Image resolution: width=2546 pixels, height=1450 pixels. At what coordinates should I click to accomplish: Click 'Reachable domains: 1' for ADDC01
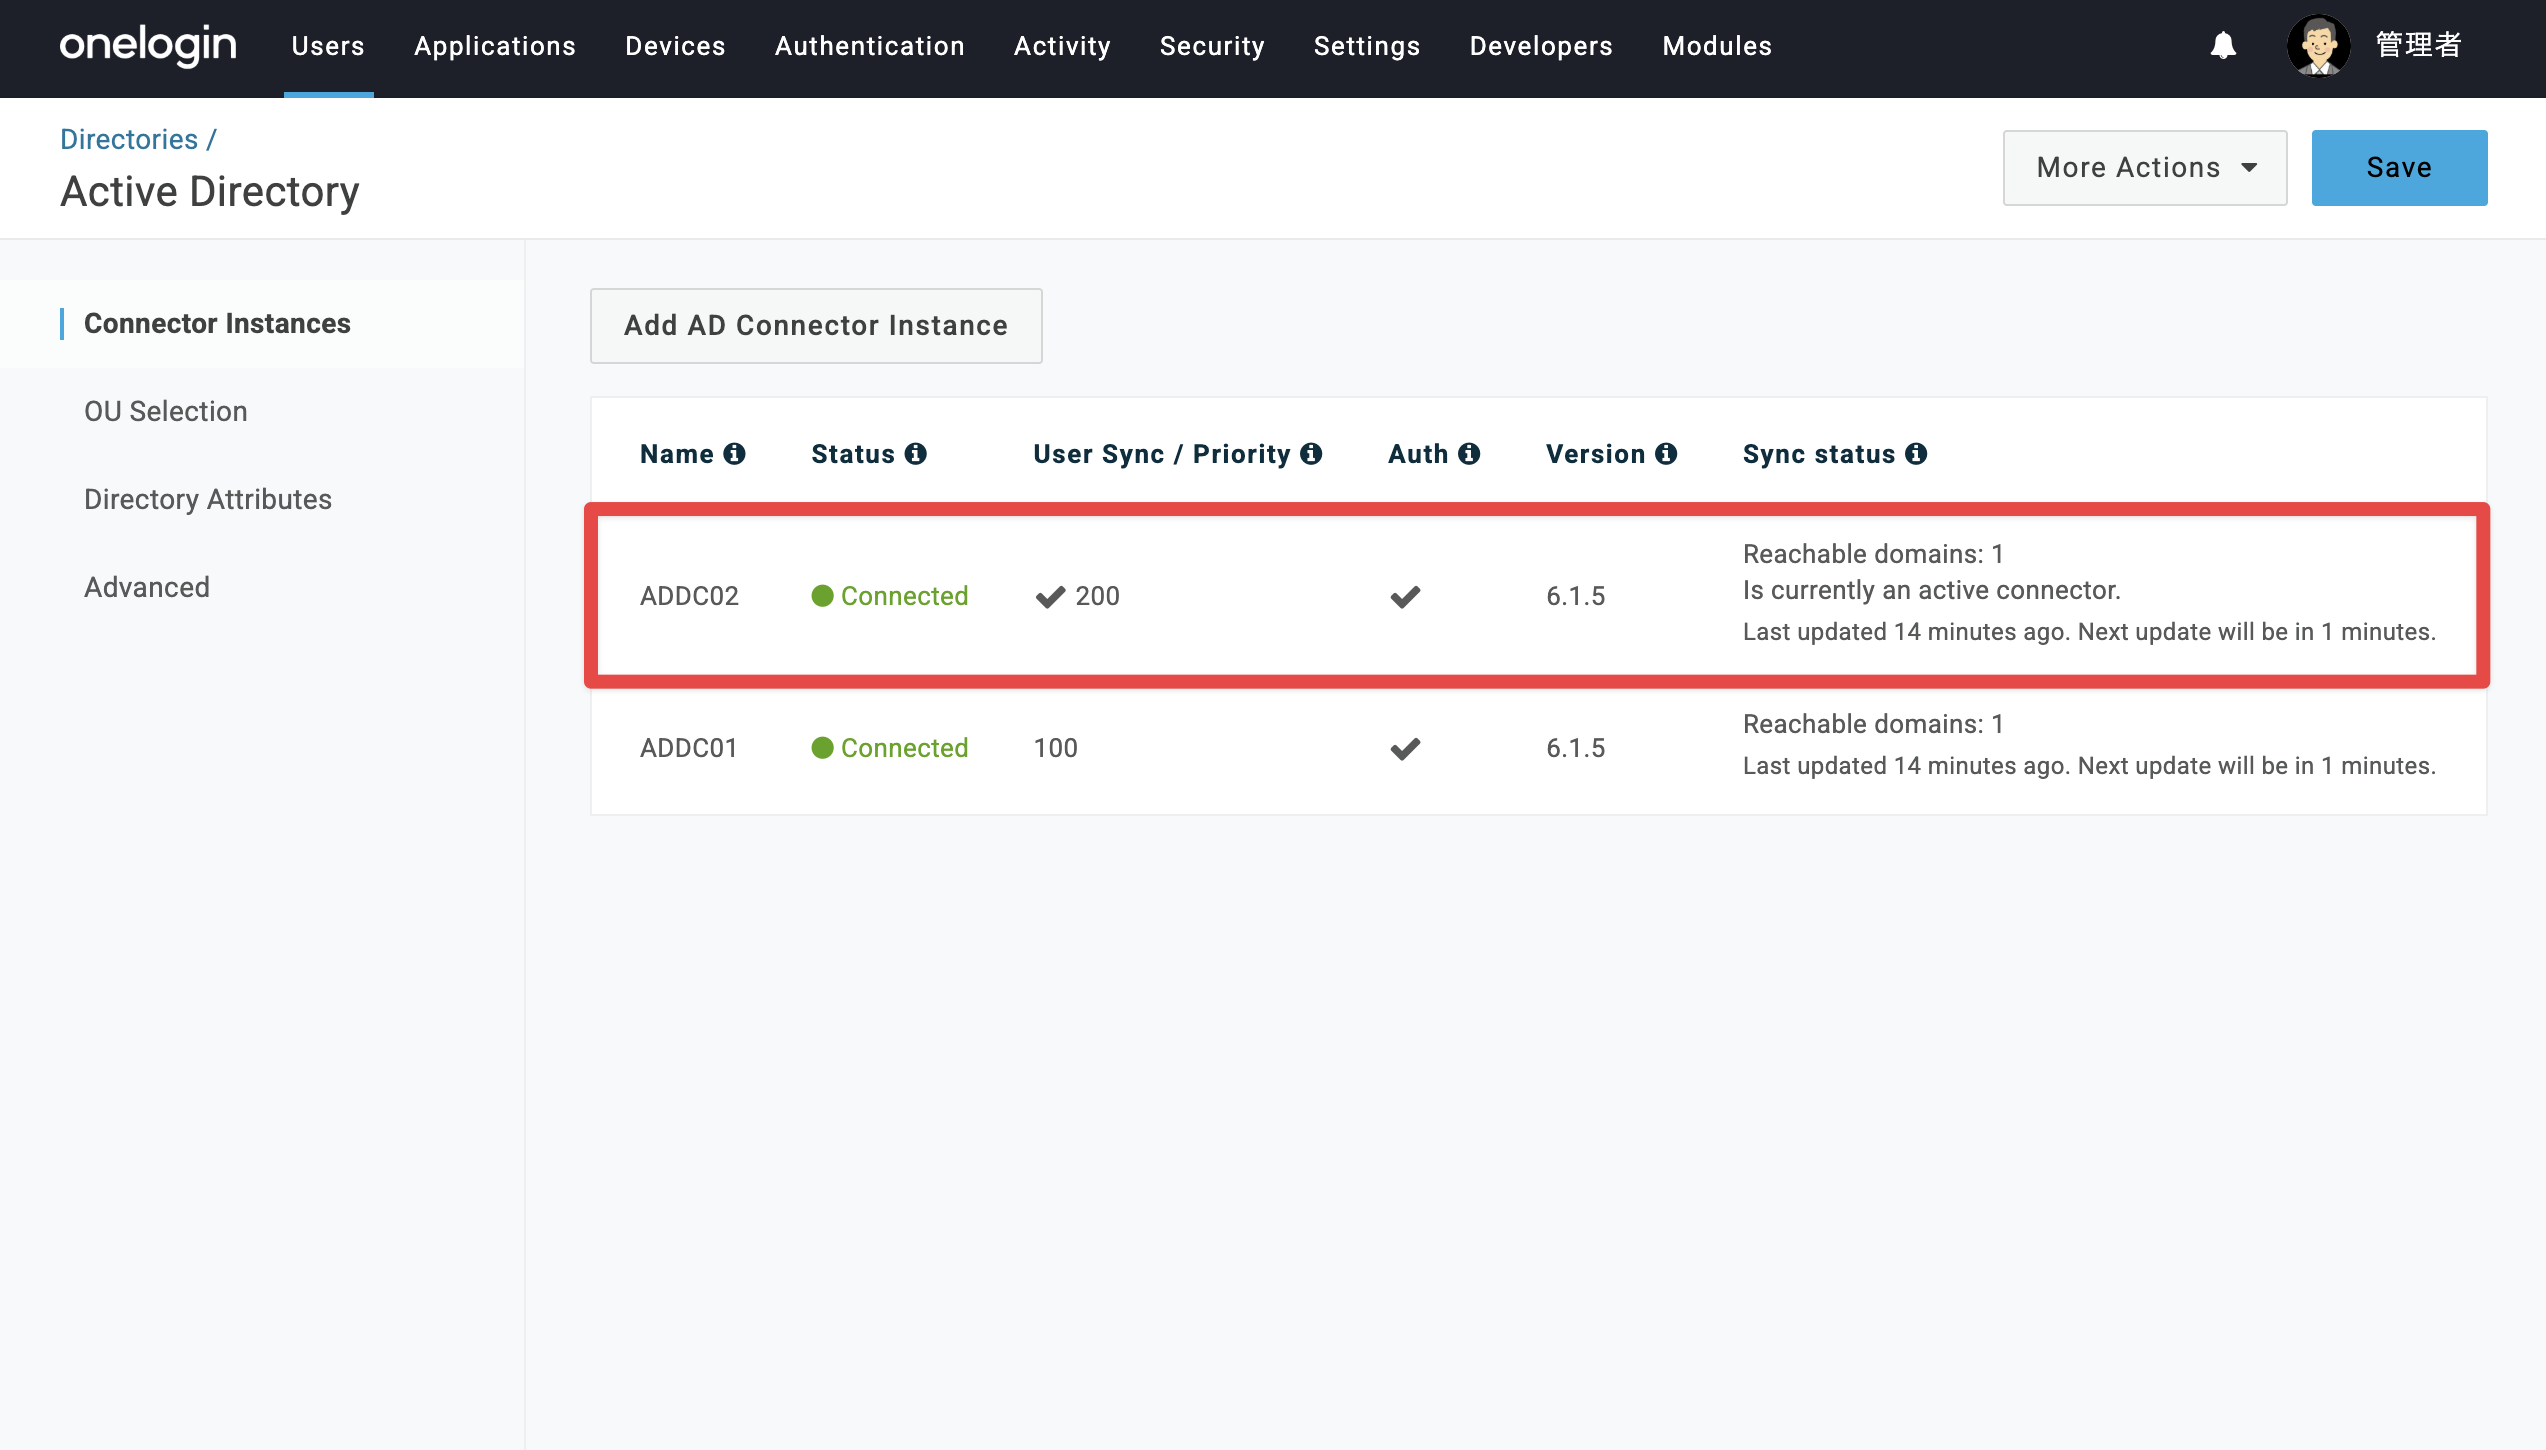click(x=1873, y=724)
